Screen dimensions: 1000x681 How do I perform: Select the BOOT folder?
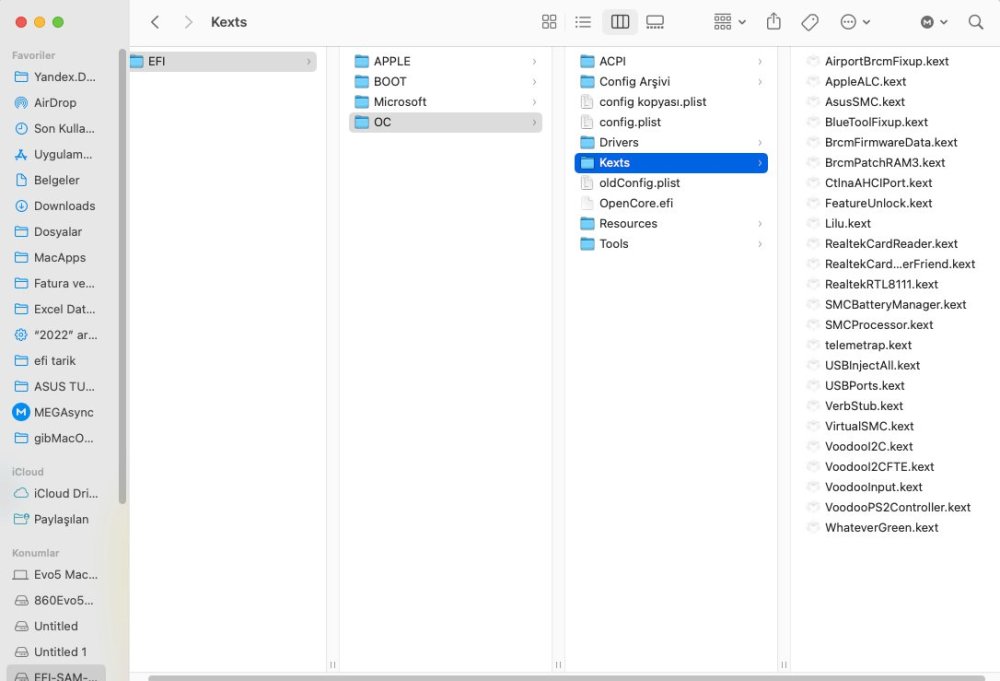coord(446,82)
